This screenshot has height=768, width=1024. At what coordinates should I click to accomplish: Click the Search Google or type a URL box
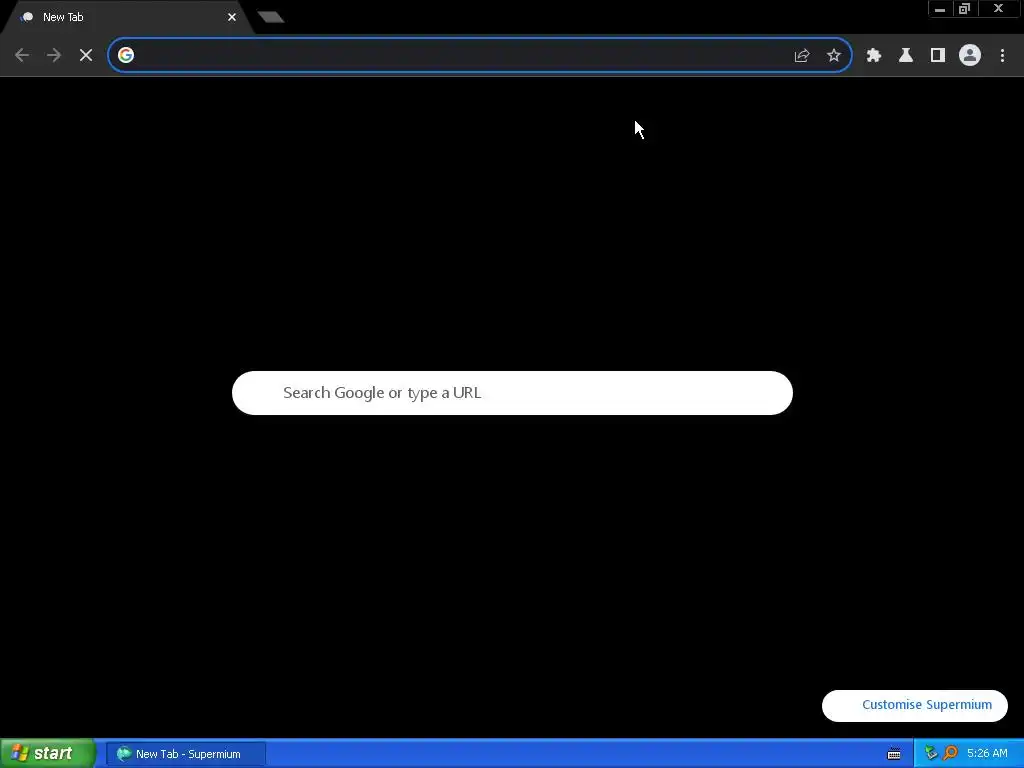point(512,392)
